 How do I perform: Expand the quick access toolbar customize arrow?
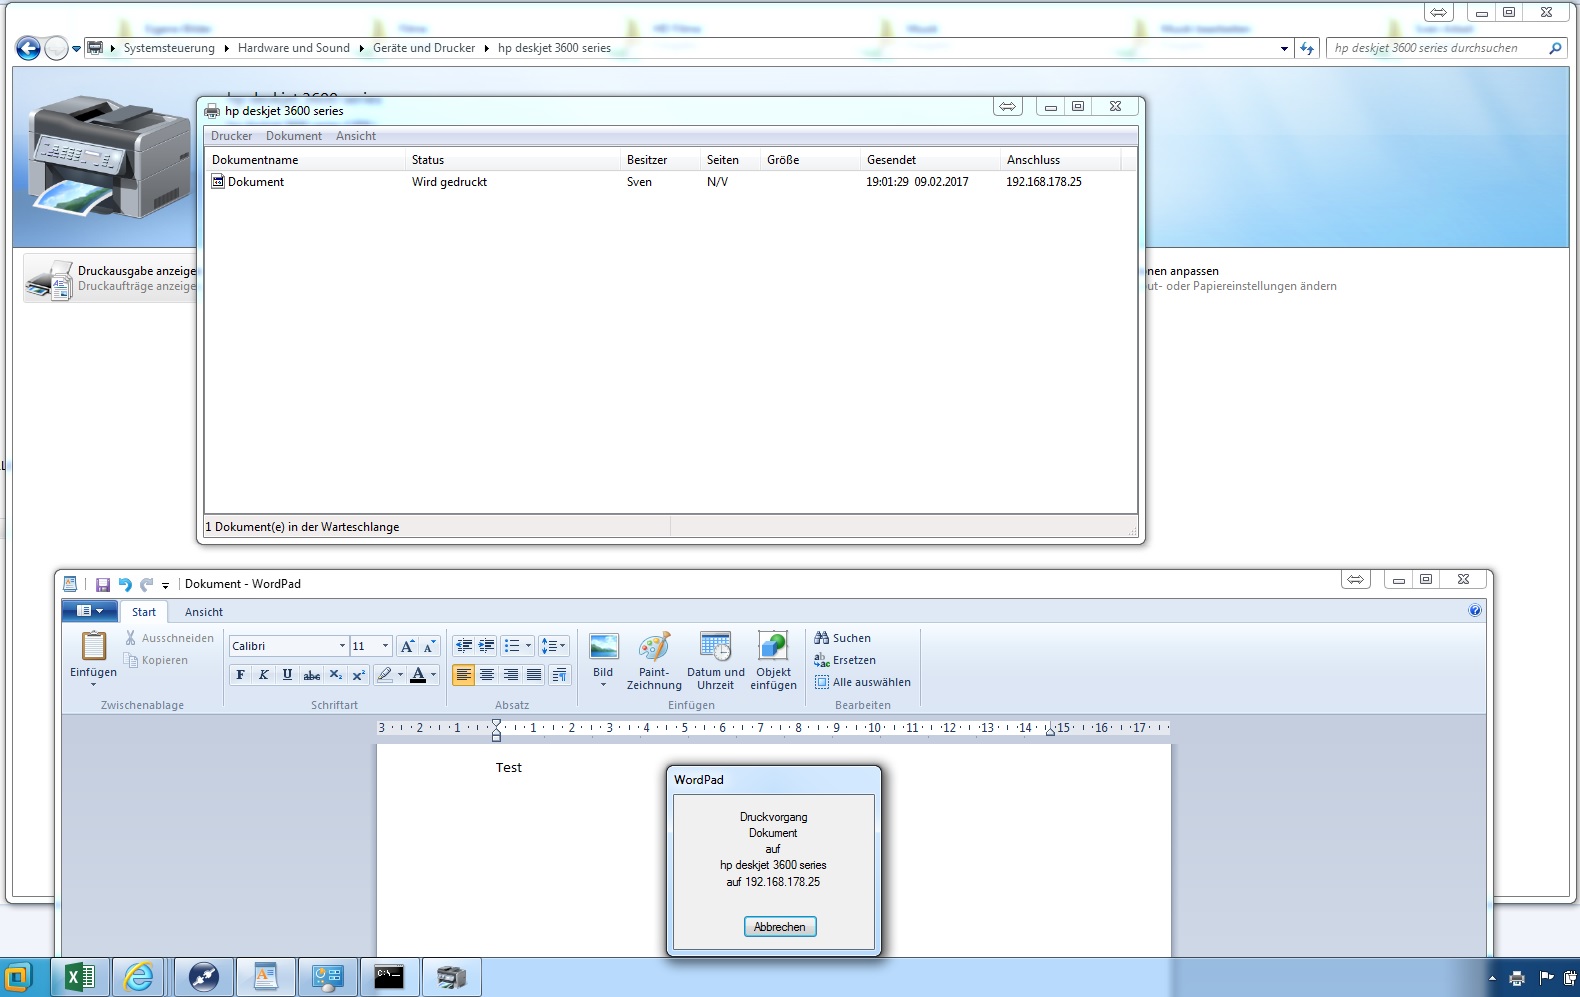click(x=166, y=585)
